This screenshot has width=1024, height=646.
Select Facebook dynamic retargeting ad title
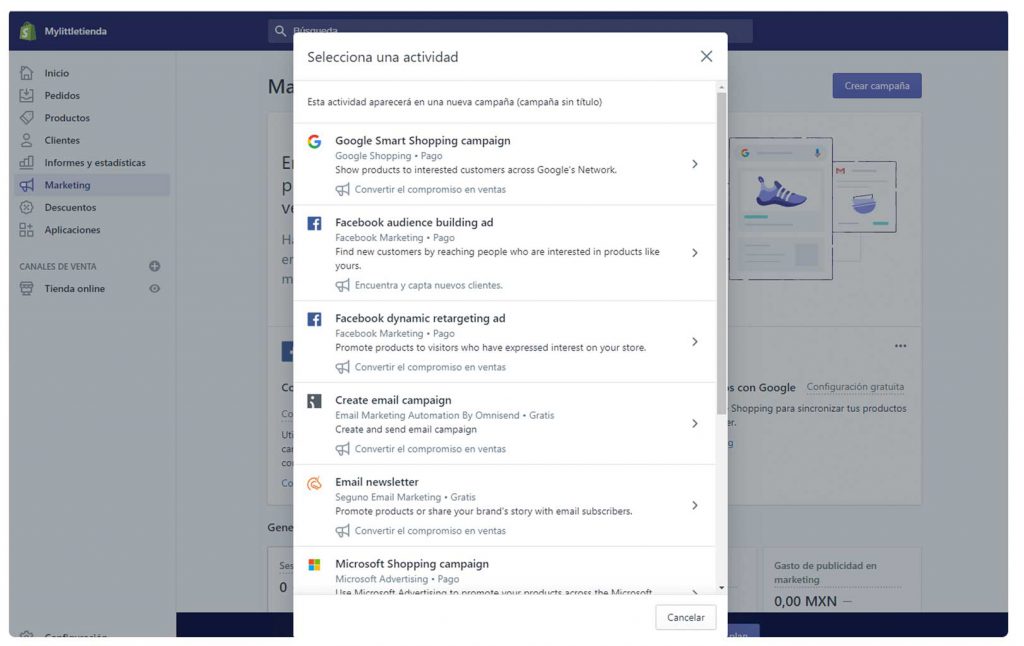point(420,318)
